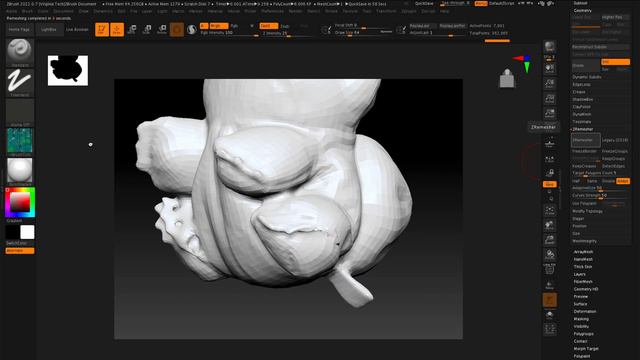The height and width of the screenshot is (360, 640).
Task: Open the Document menu
Action: click(x=63, y=11)
